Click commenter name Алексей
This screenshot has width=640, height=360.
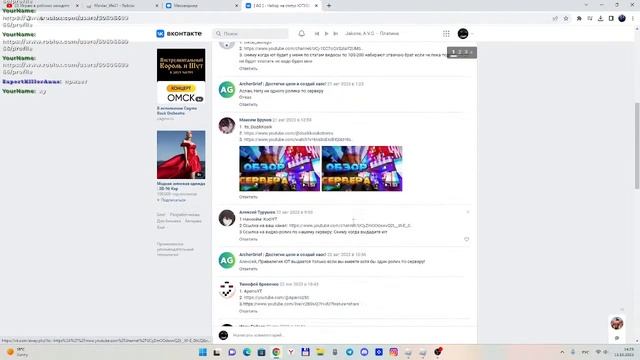[x=257, y=212]
